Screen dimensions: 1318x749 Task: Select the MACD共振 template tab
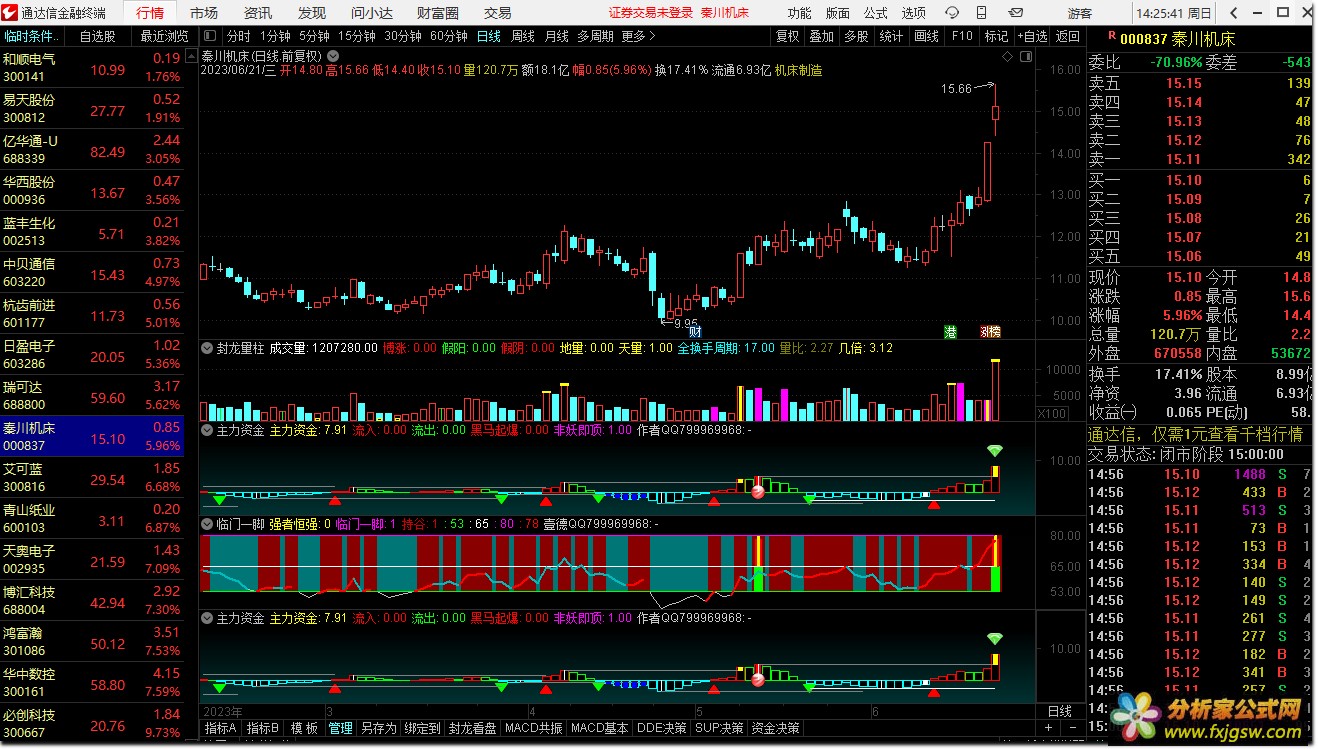coord(533,728)
